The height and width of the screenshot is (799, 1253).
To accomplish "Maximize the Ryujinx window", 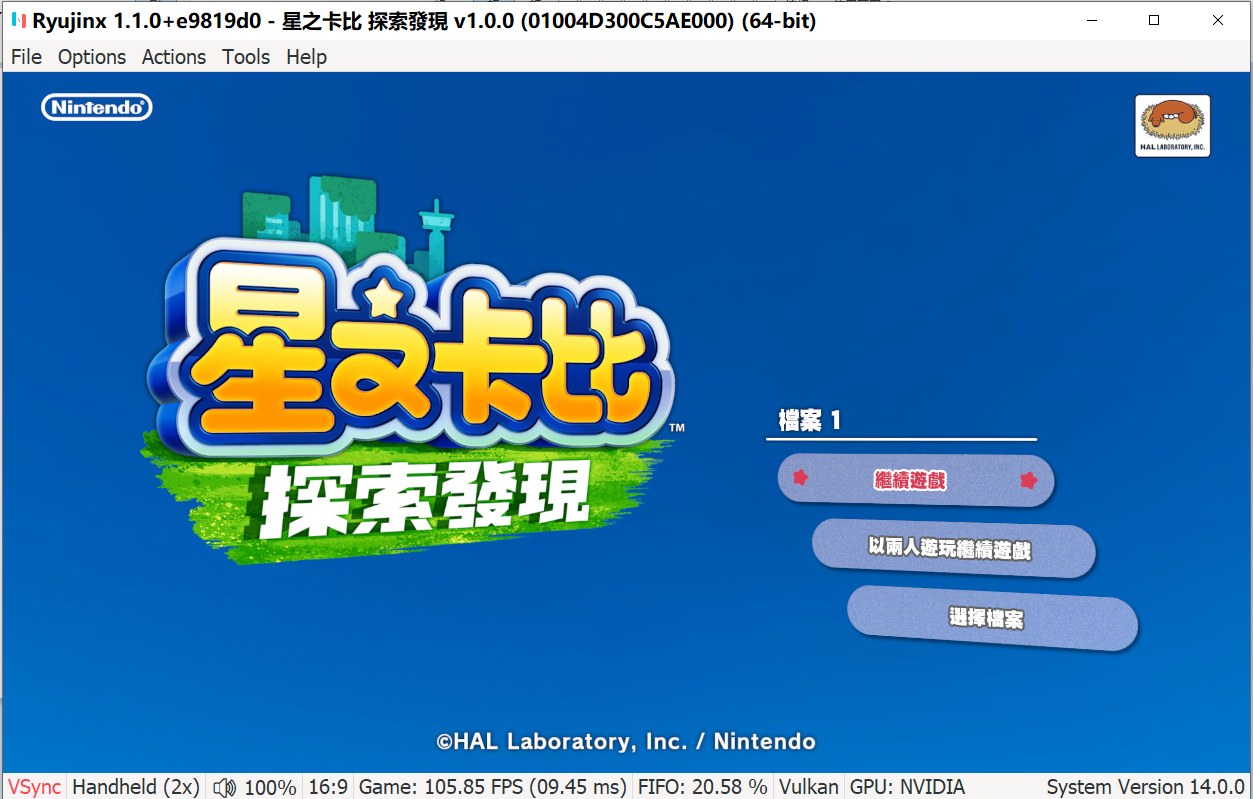I will (x=1153, y=20).
